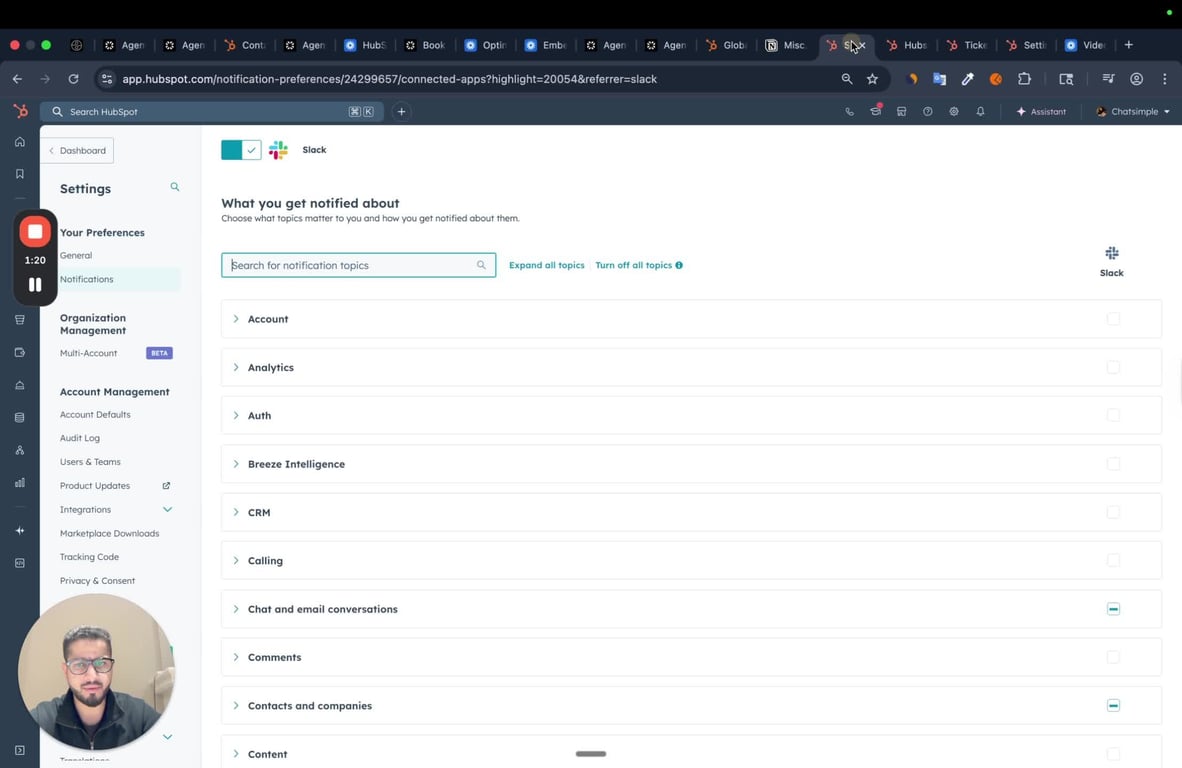Bookmark this page with the star icon

(872, 79)
